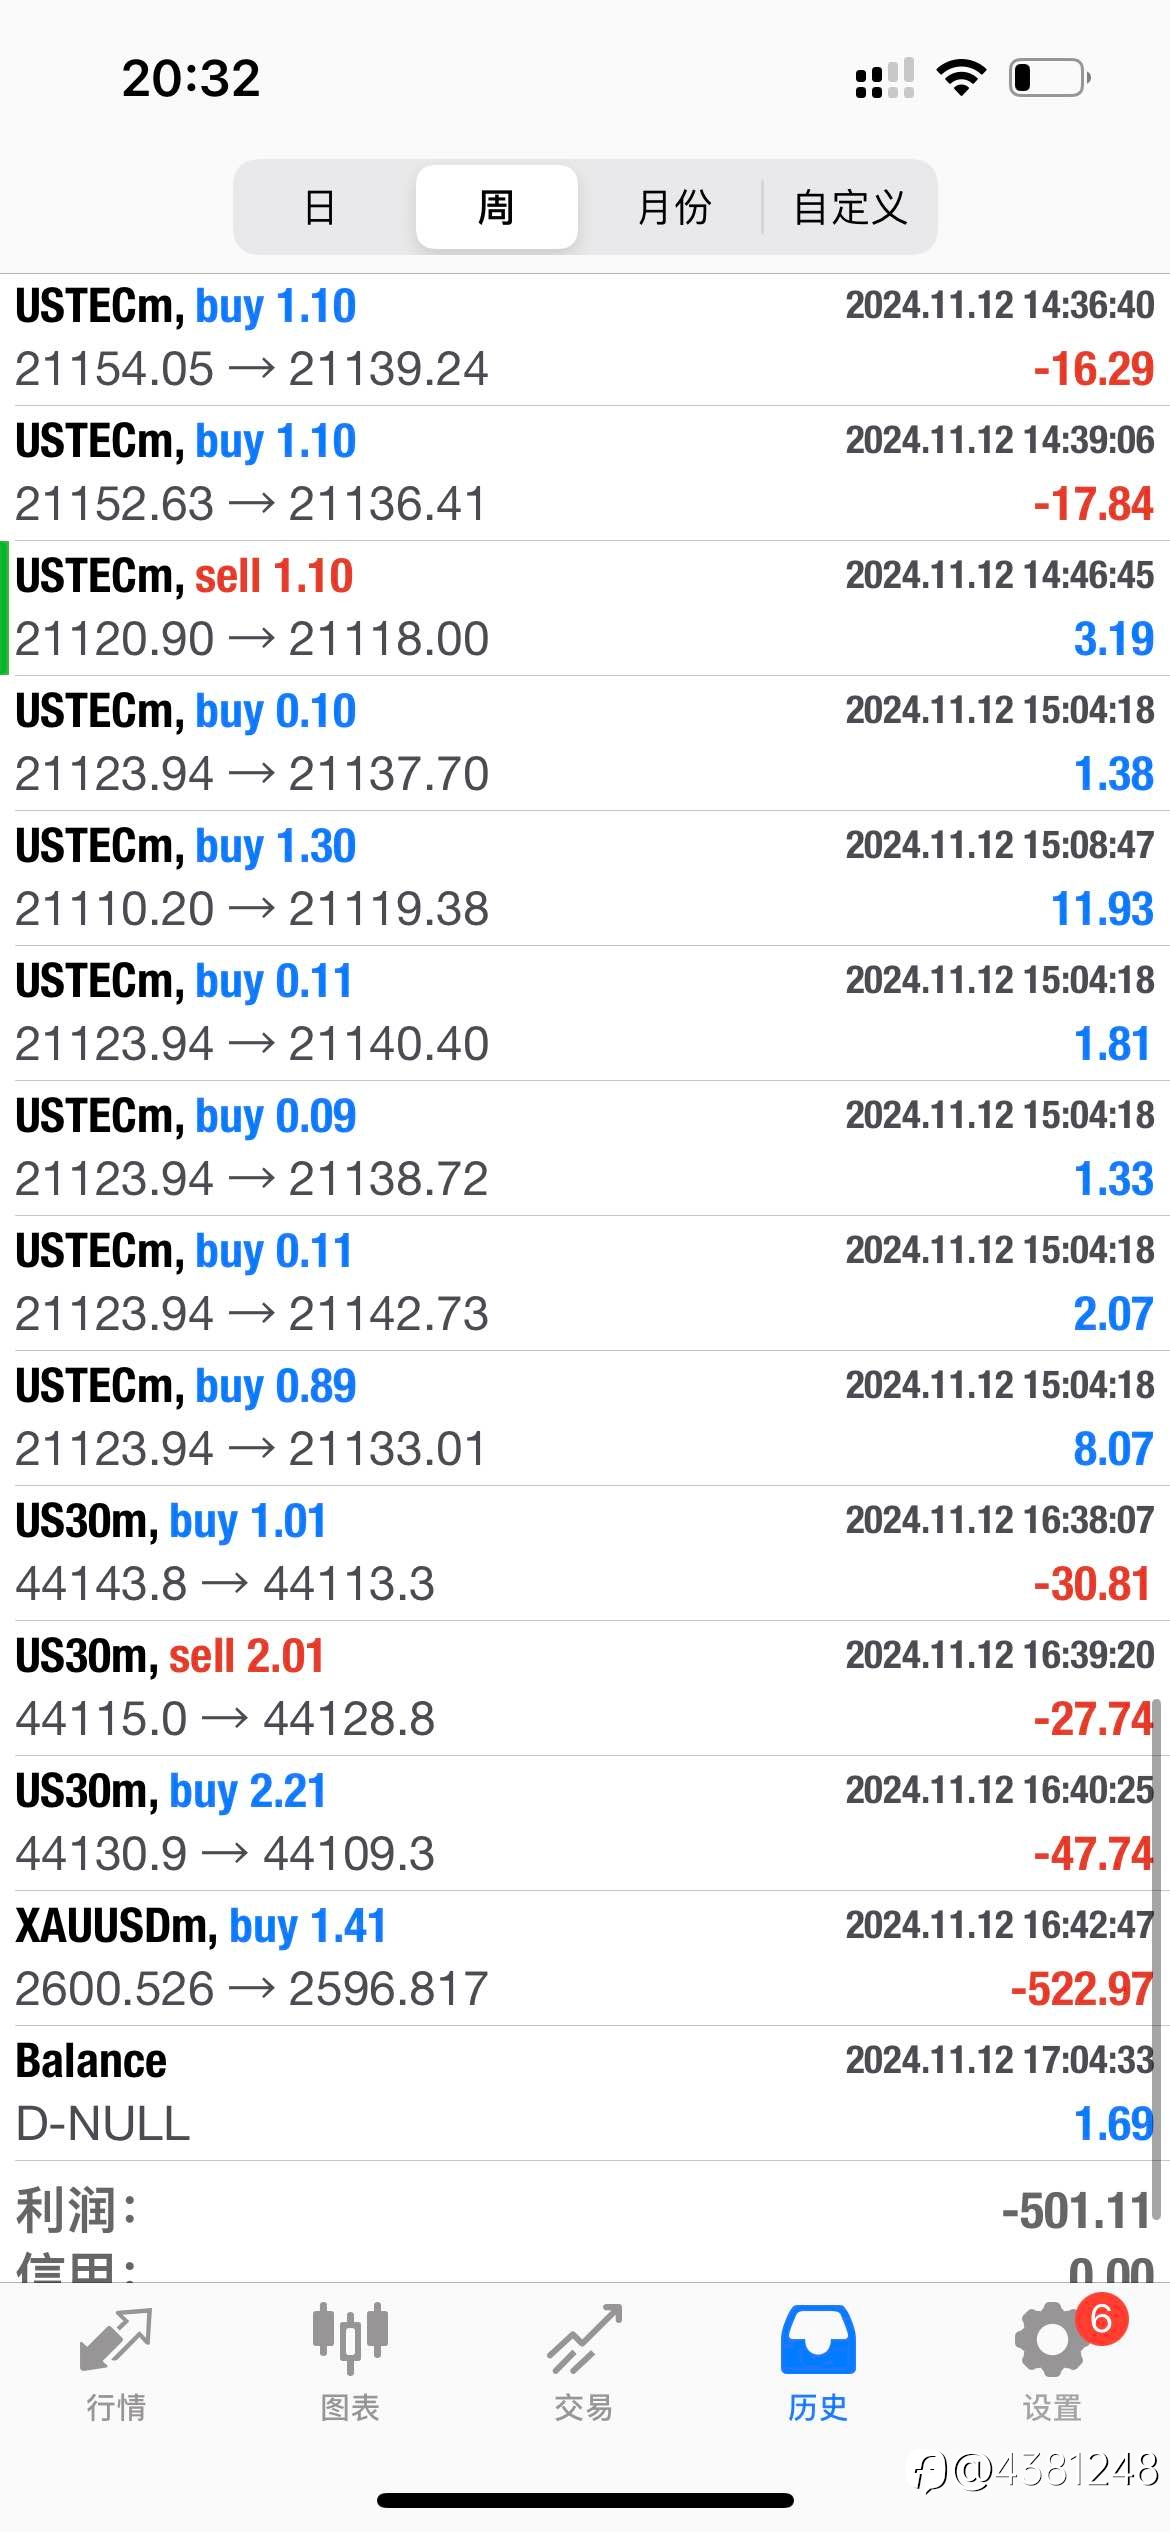
Task: Tap the USTECm buy 0.89 trade row
Action: tap(585, 1418)
